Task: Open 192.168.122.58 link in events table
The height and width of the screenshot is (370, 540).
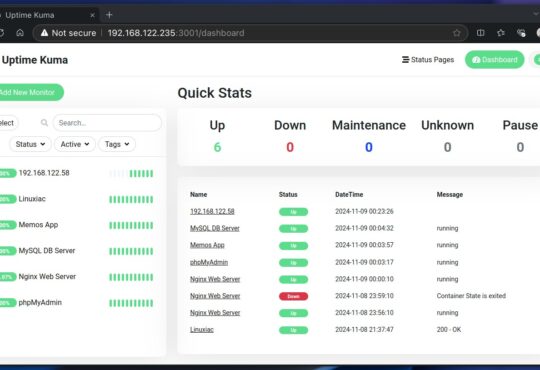Action: point(212,211)
